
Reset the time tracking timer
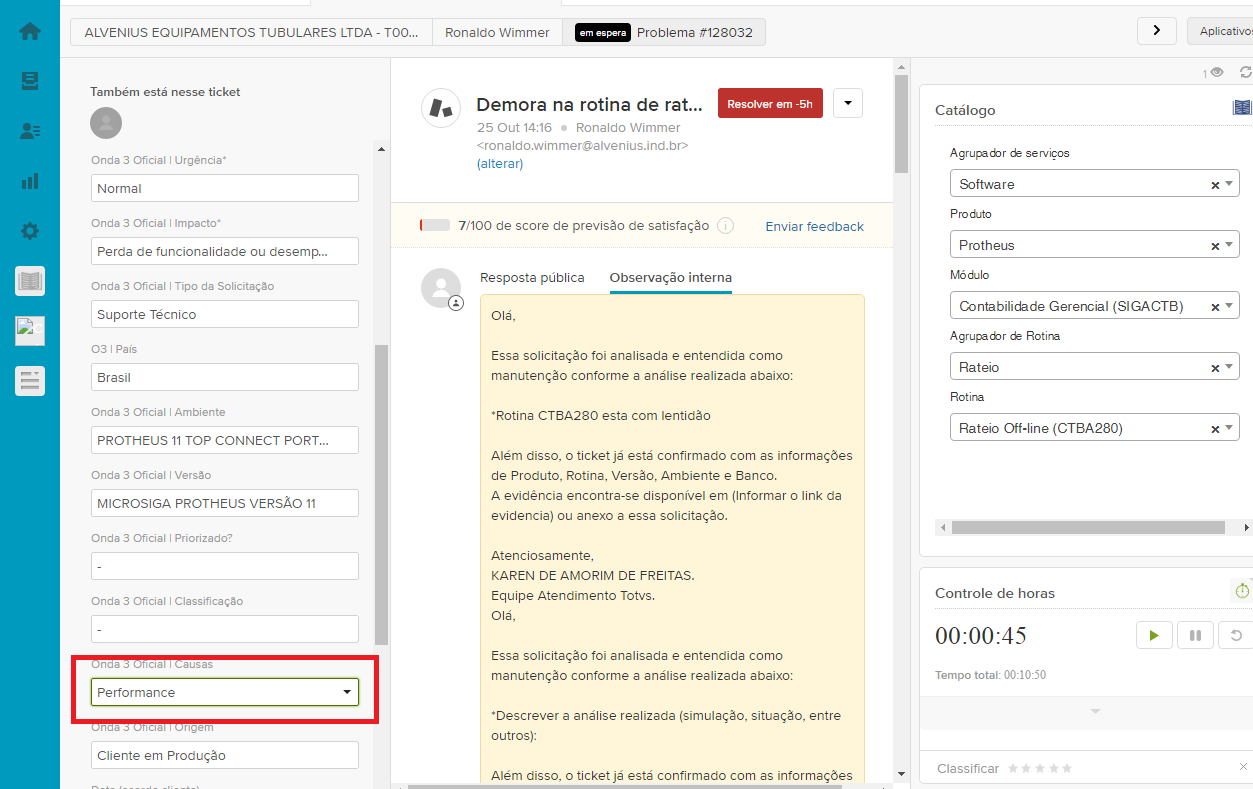coord(1236,635)
